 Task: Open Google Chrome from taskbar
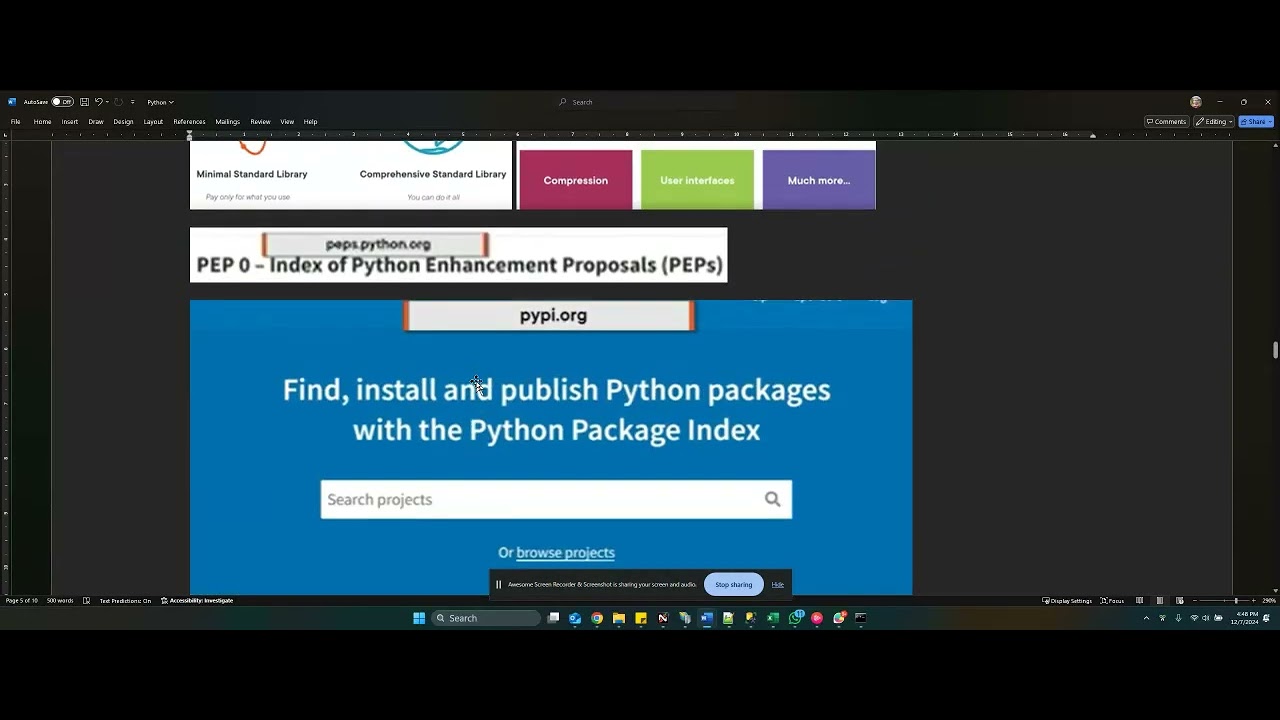click(597, 618)
